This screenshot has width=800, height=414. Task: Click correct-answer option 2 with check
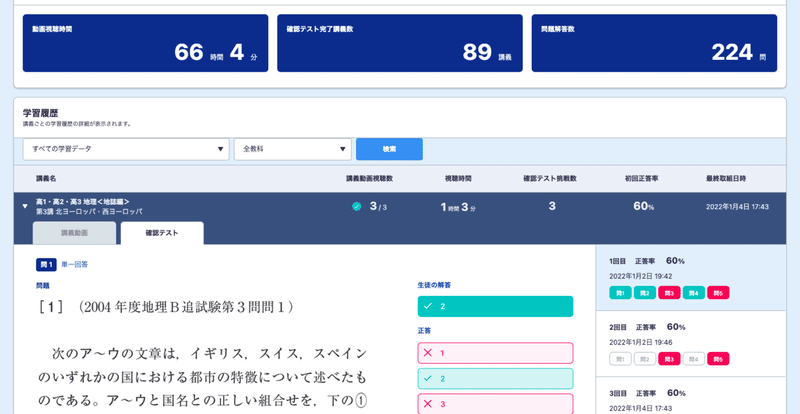(495, 379)
